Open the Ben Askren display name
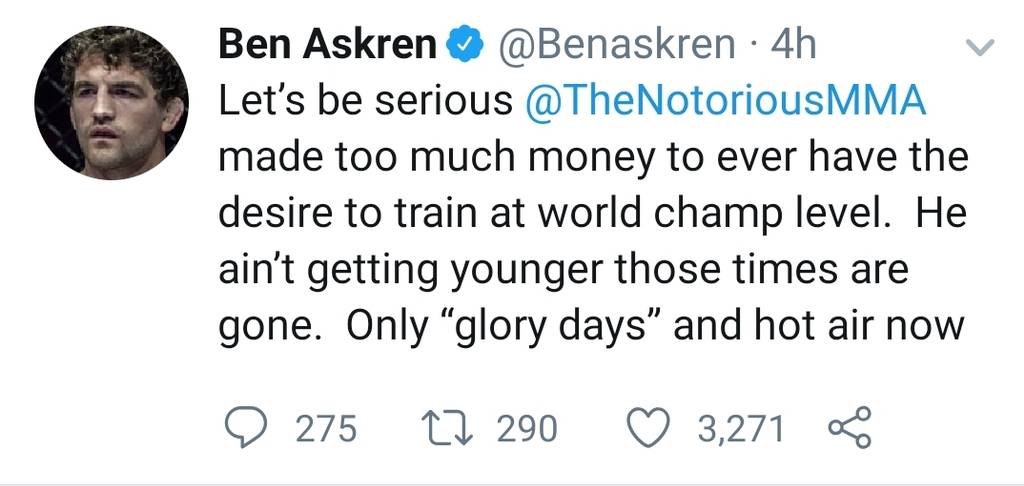The image size is (1024, 486). 328,45
